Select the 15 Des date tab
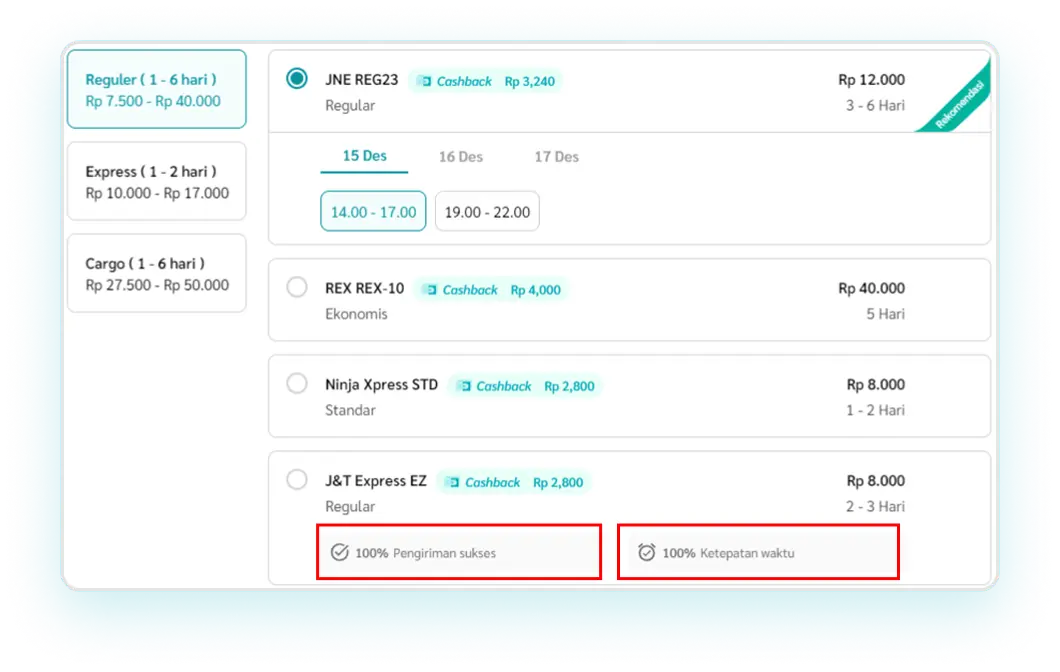 (x=364, y=156)
